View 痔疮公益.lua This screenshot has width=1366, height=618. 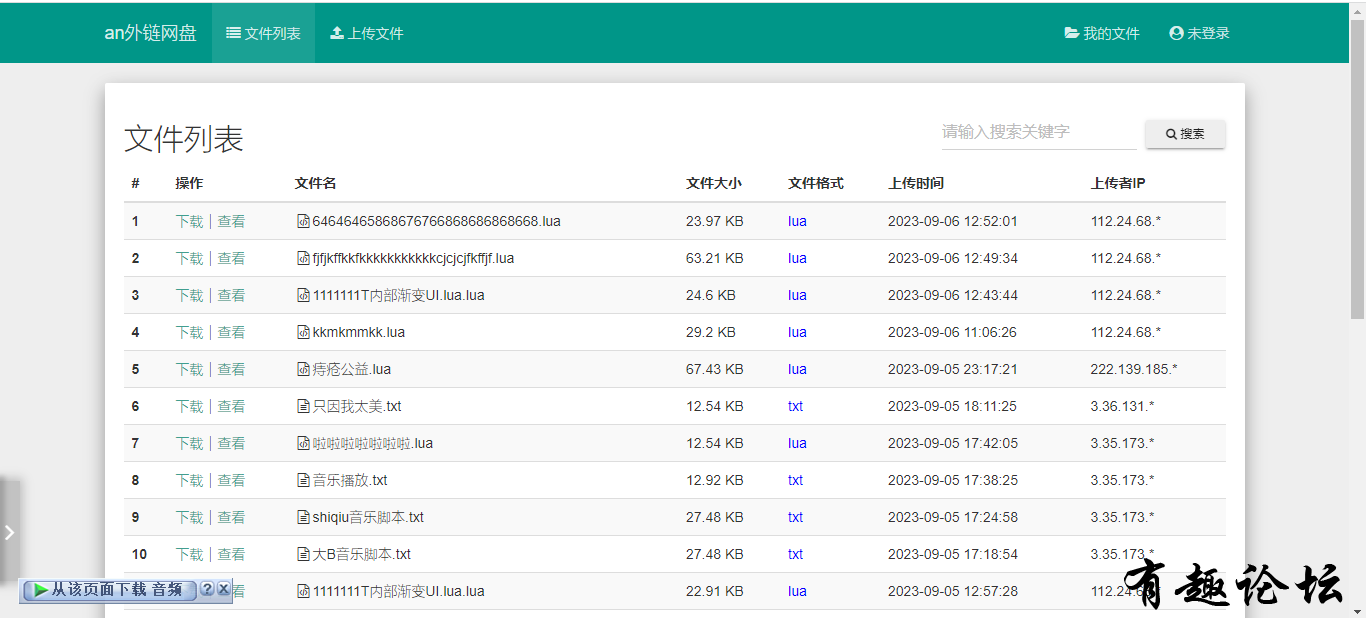tap(231, 369)
